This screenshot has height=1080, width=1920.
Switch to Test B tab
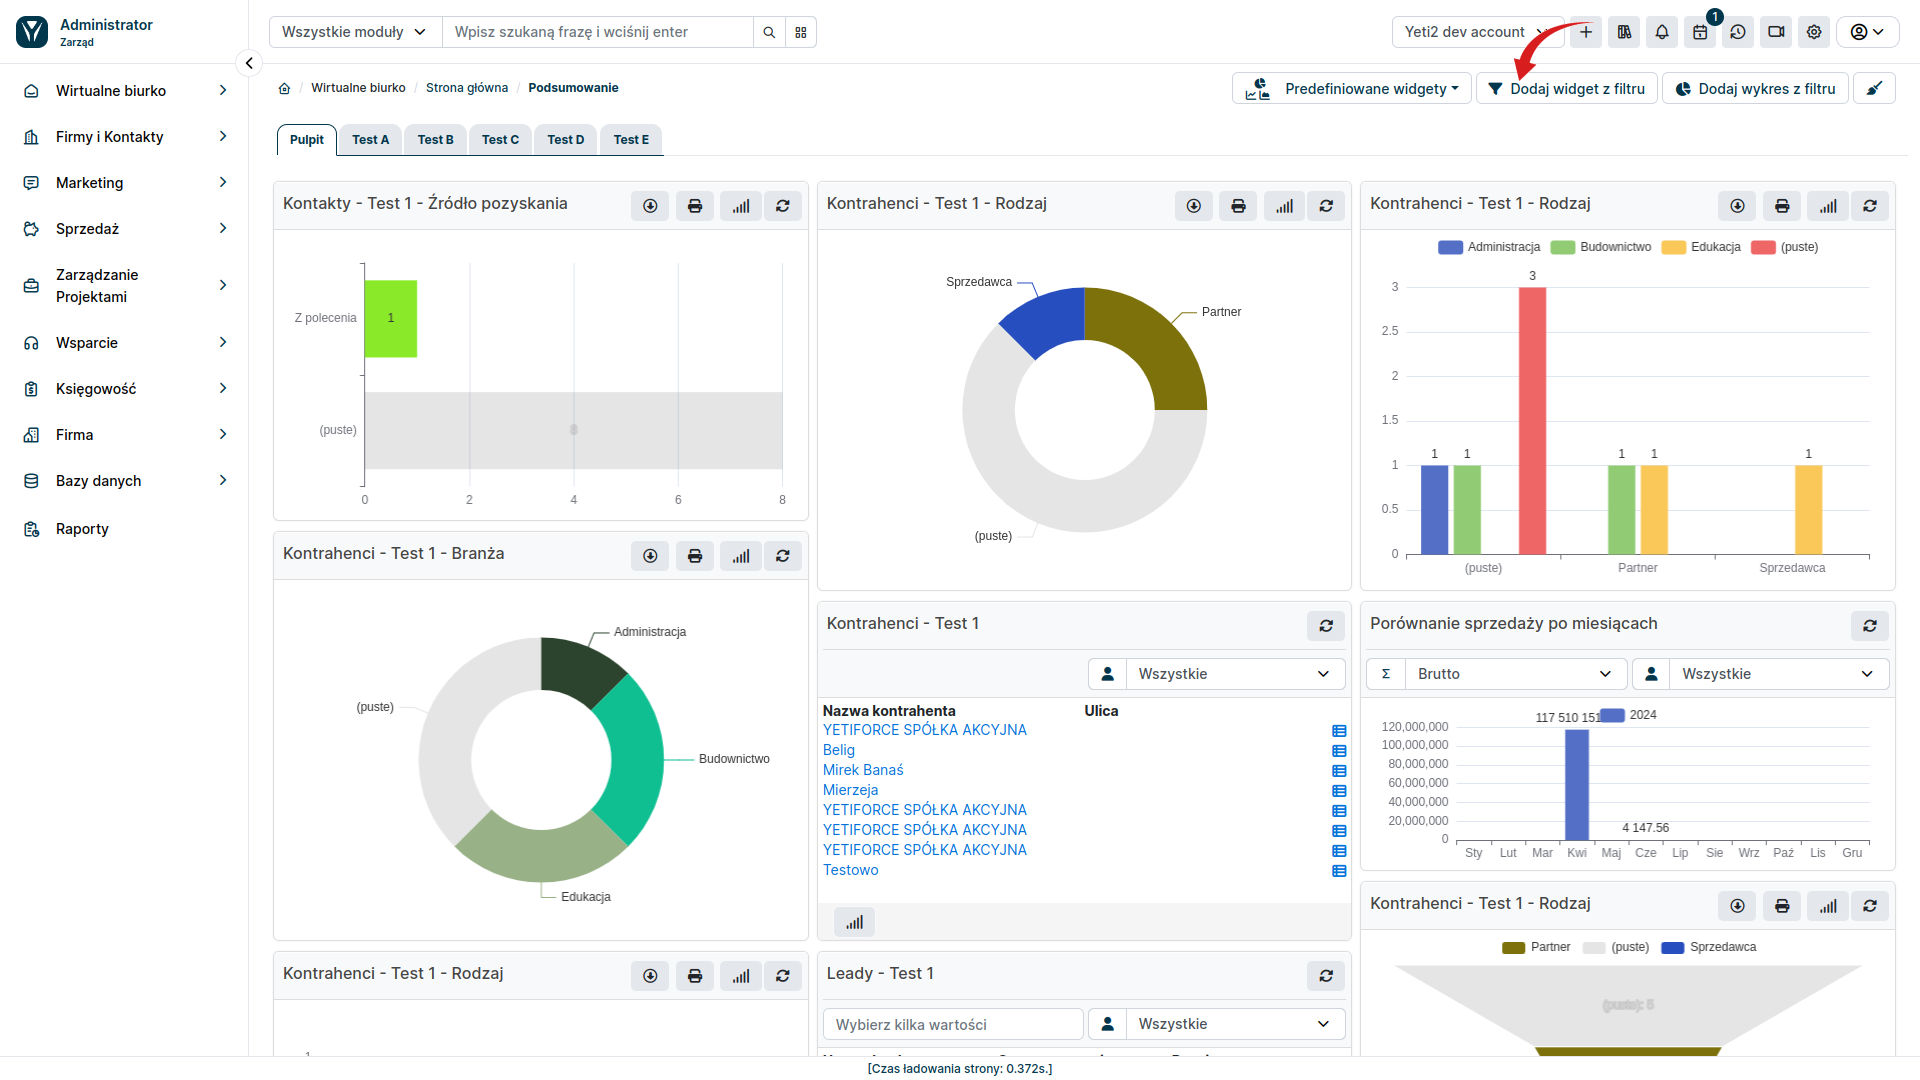point(435,140)
